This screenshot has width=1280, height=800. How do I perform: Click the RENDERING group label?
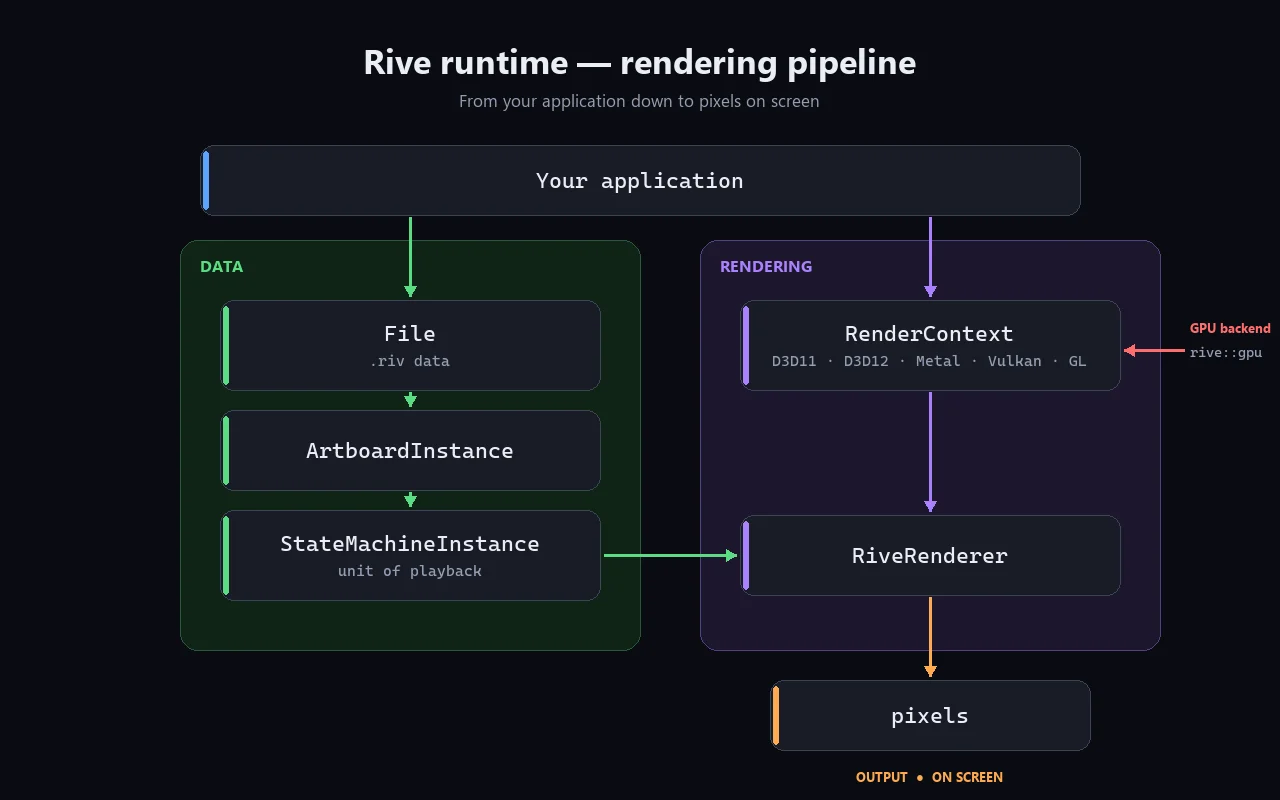tap(766, 267)
